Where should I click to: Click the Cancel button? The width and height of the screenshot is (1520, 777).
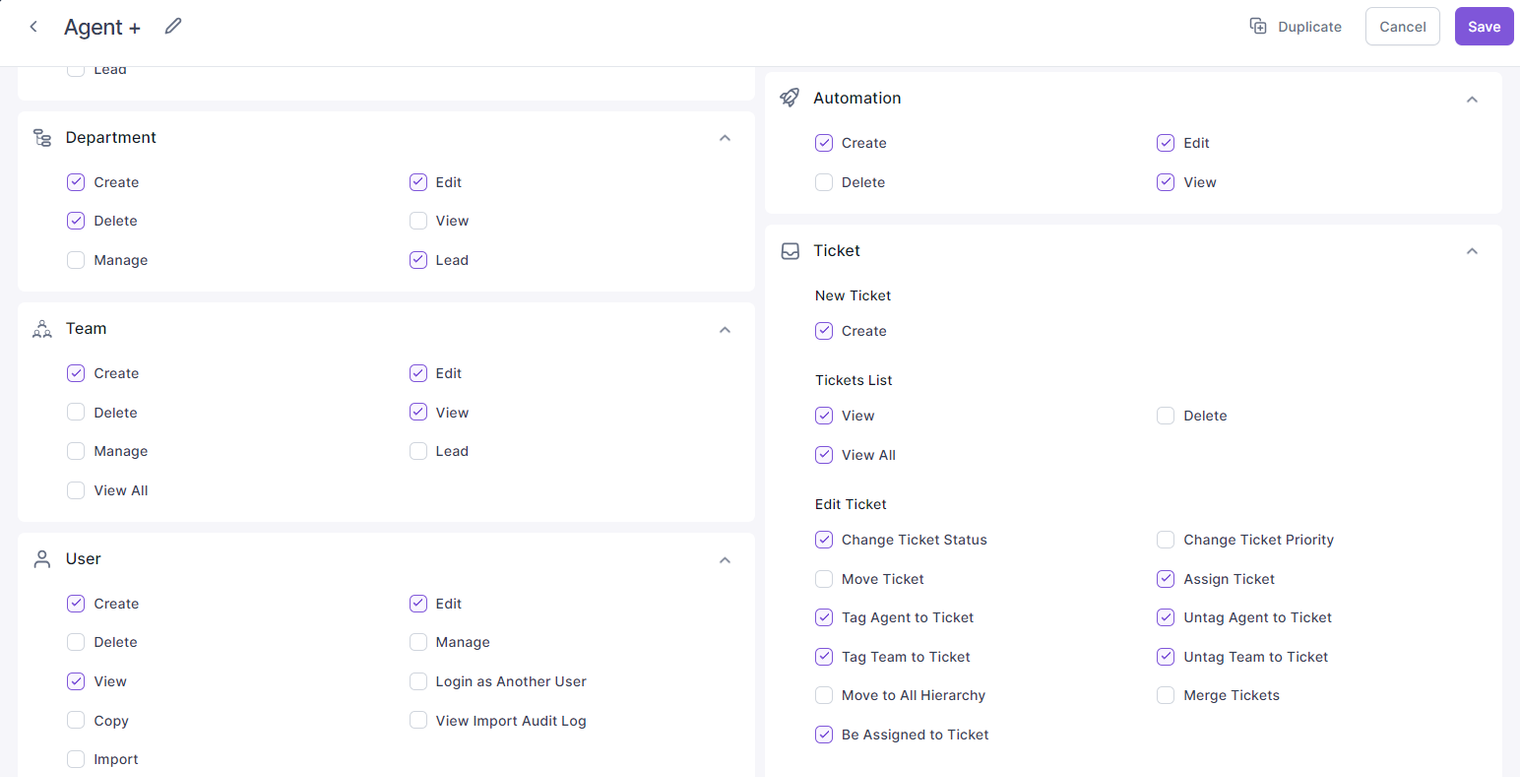pyautogui.click(x=1402, y=27)
